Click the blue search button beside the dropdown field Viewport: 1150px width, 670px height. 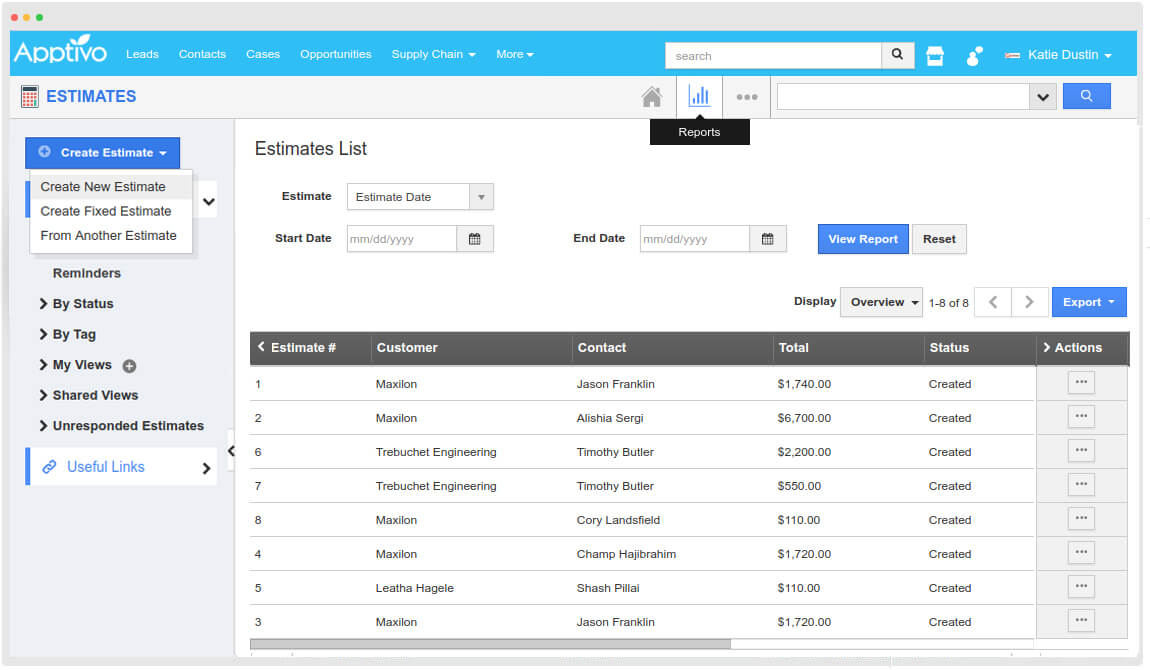tap(1087, 96)
